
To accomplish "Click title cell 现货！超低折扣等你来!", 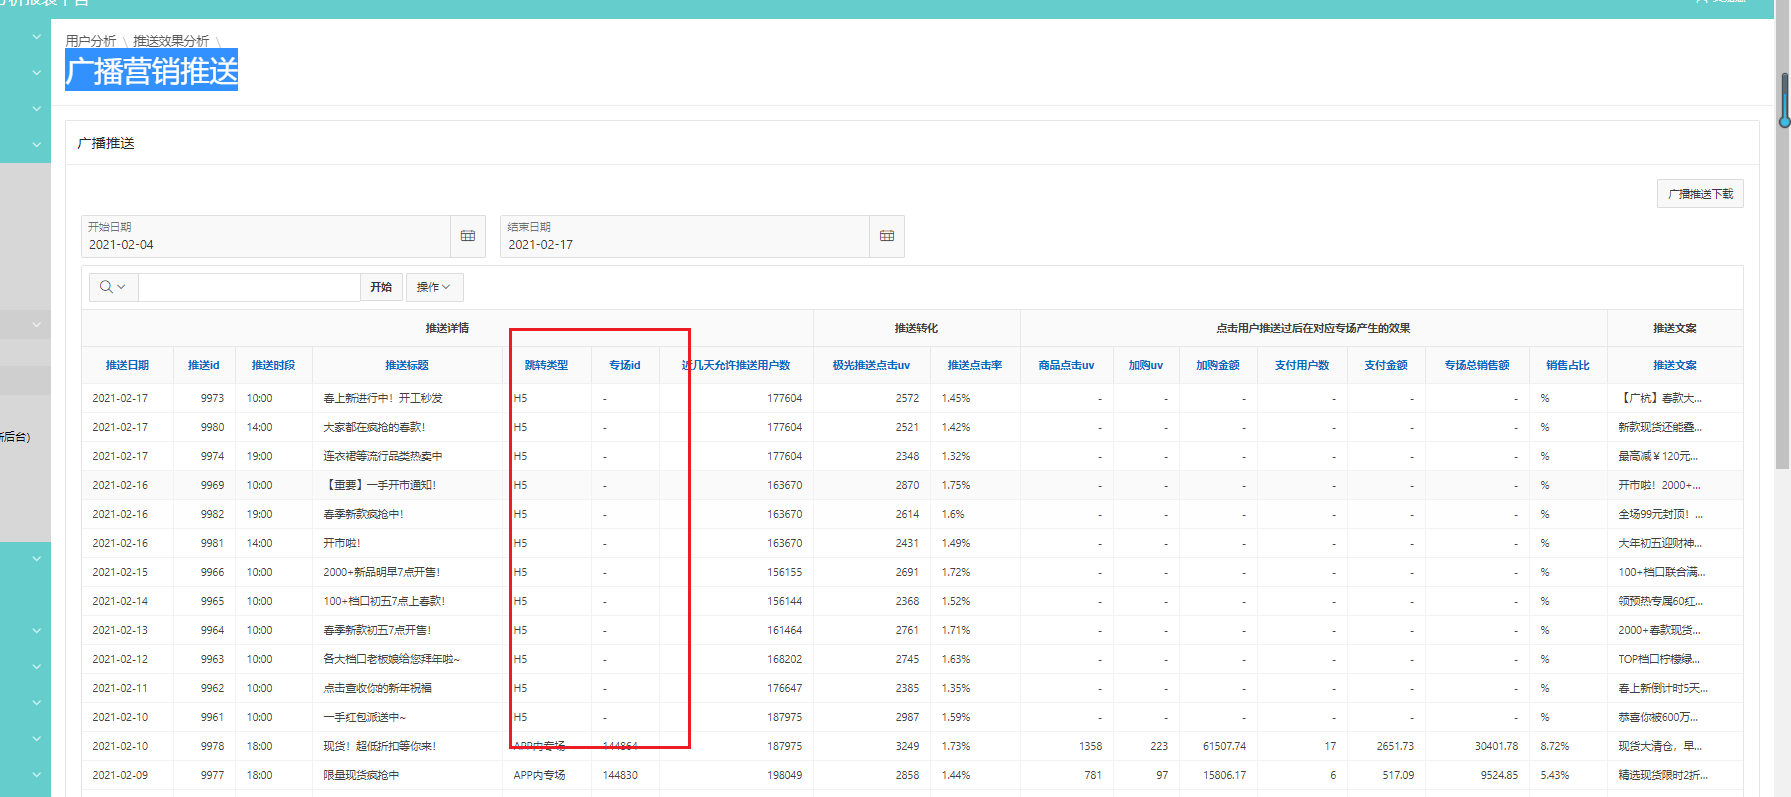I will (380, 746).
